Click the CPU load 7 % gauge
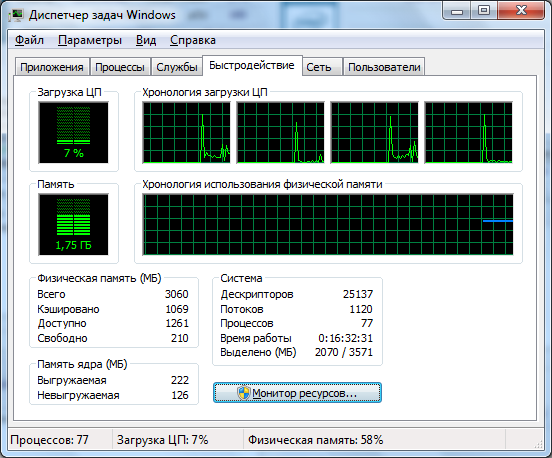The height and width of the screenshot is (458, 552). click(x=74, y=133)
